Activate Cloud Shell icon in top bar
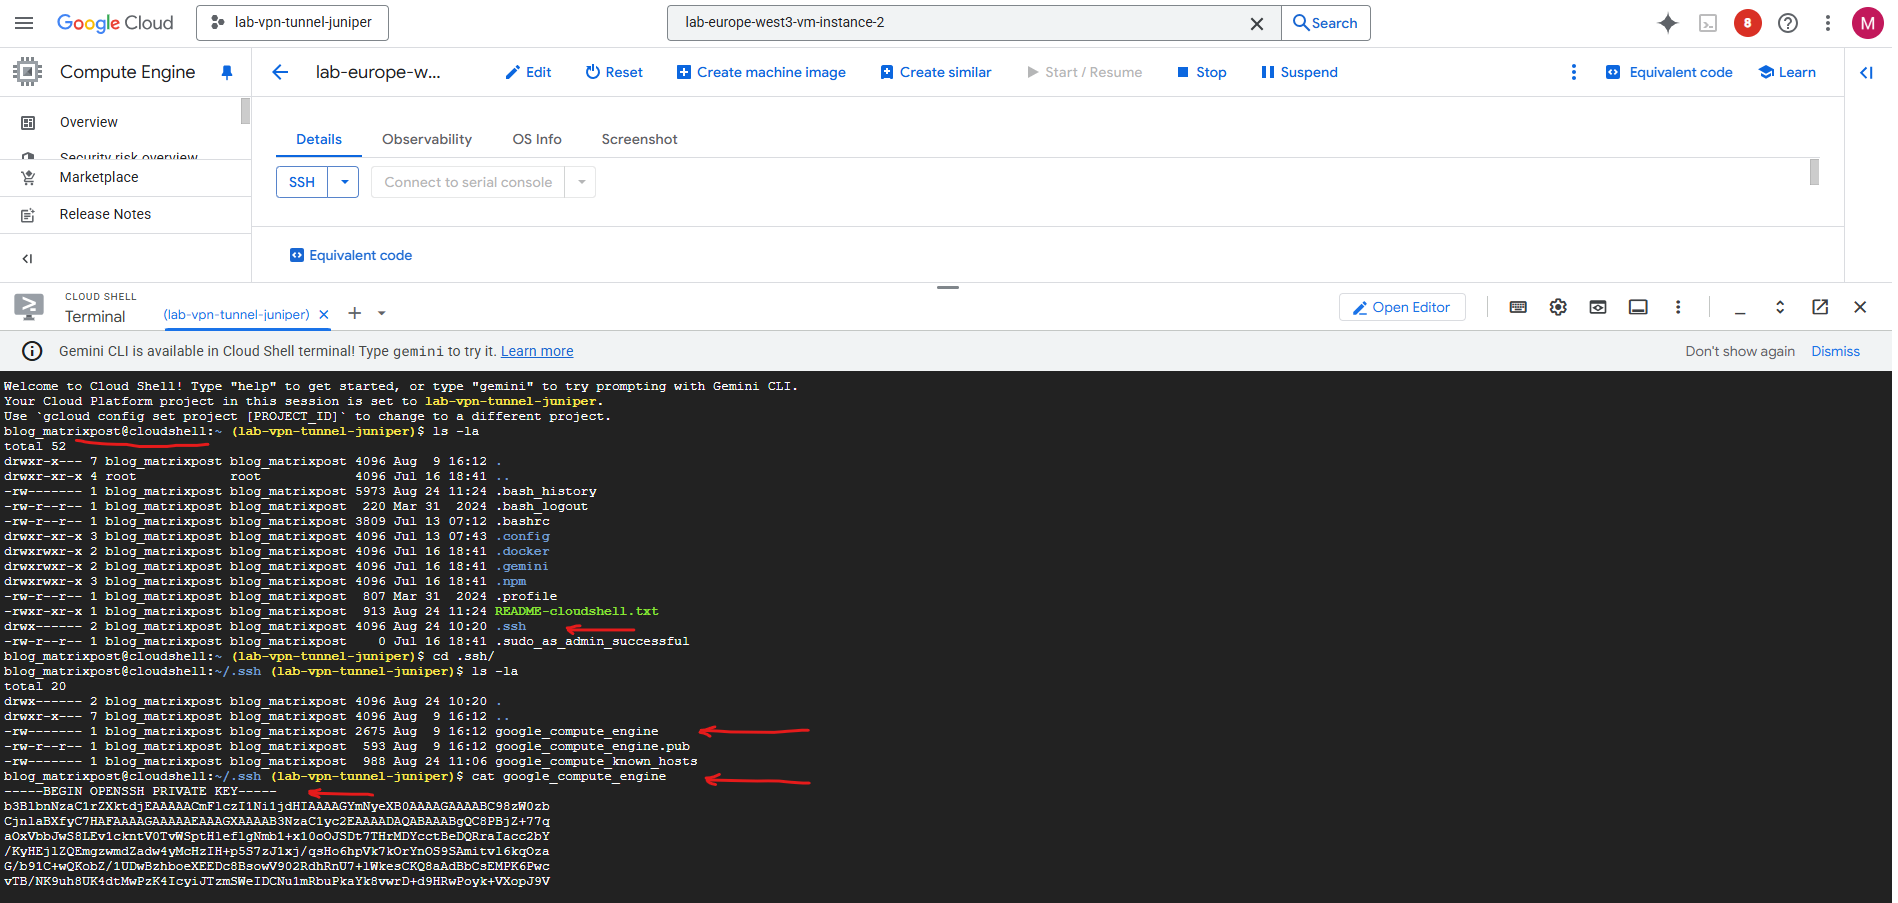 pos(1708,23)
